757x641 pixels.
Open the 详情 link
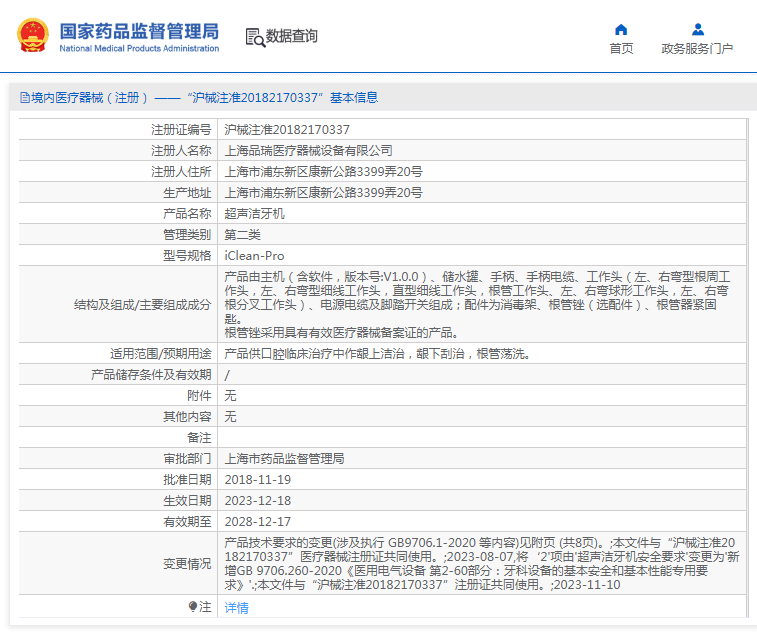click(x=237, y=608)
